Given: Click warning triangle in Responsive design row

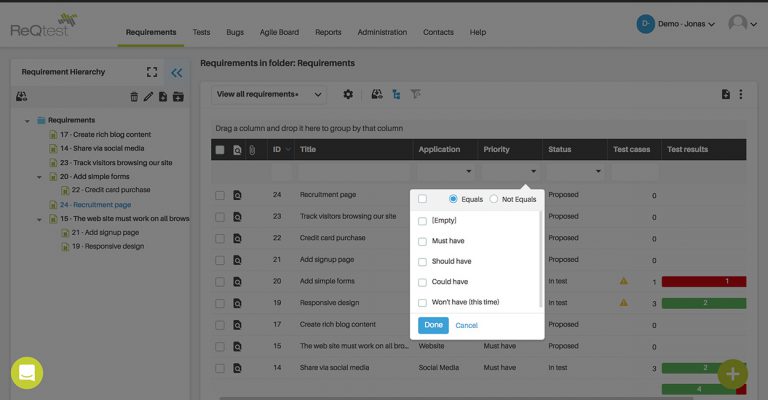Looking at the screenshot, I should tap(624, 303).
